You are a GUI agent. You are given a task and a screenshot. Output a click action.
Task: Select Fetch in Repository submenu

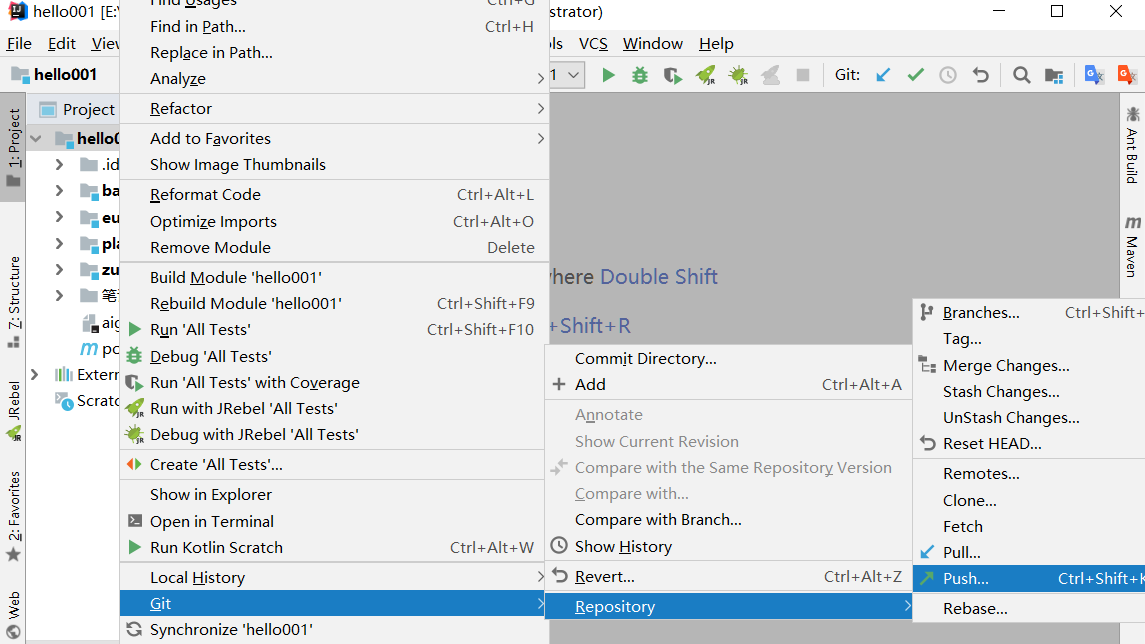(x=1029, y=526)
